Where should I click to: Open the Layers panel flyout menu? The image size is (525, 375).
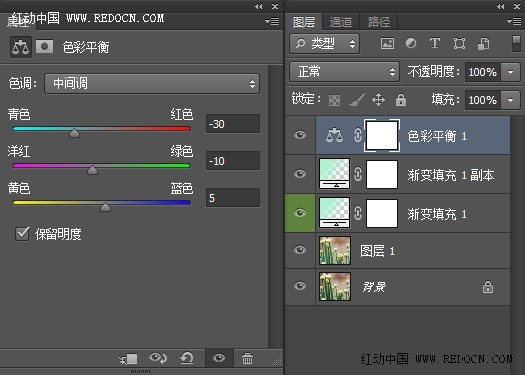[x=514, y=21]
